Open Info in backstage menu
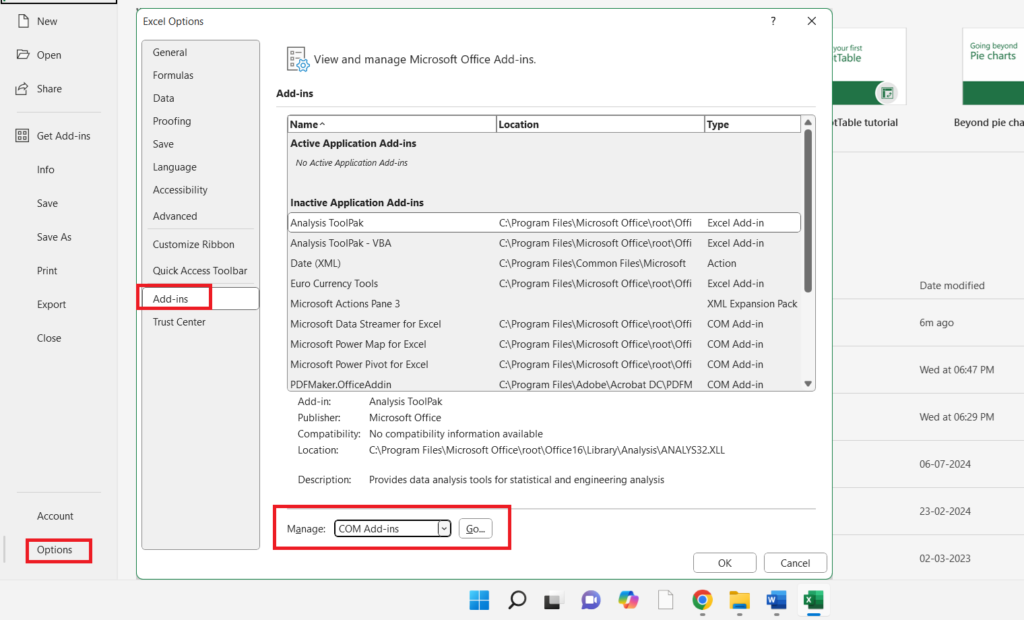 pyautogui.click(x=46, y=169)
